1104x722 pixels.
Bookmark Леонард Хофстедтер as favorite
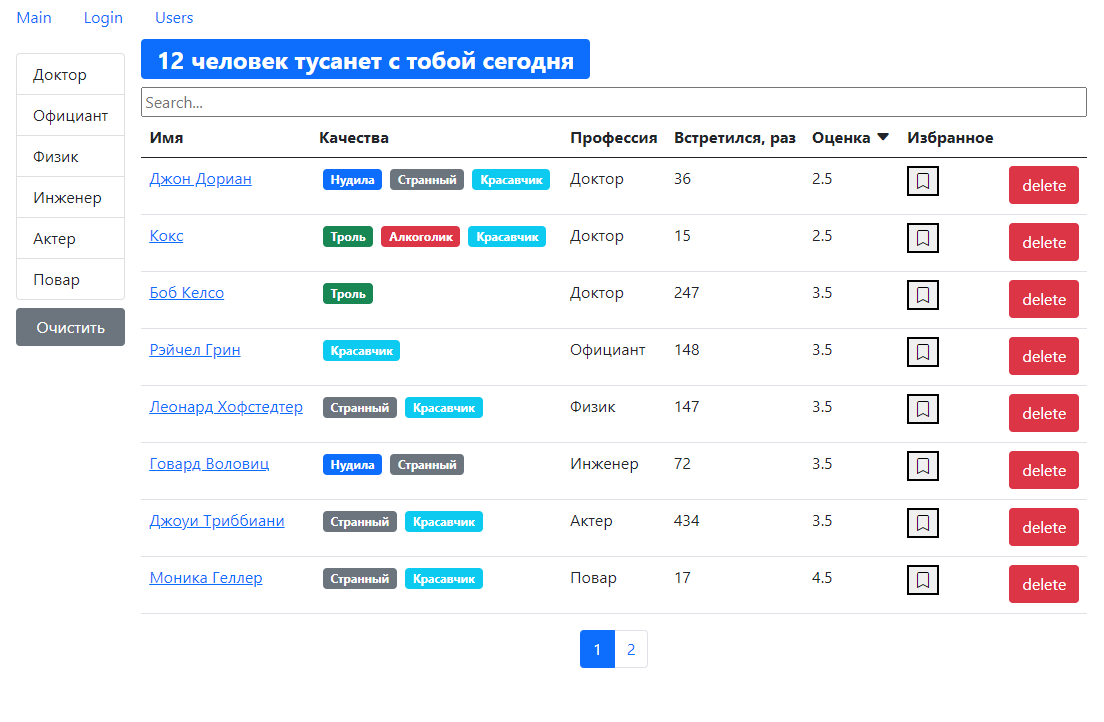(x=922, y=409)
